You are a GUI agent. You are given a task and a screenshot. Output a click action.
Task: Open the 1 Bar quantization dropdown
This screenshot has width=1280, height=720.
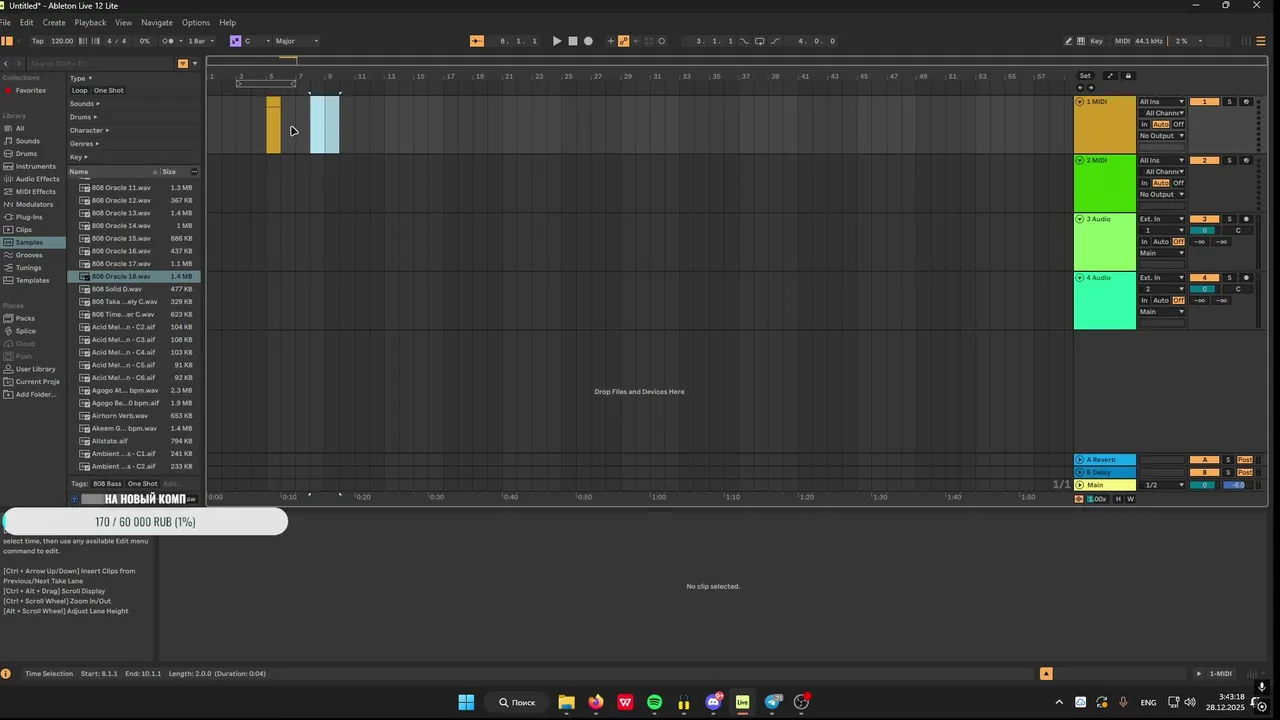click(199, 41)
